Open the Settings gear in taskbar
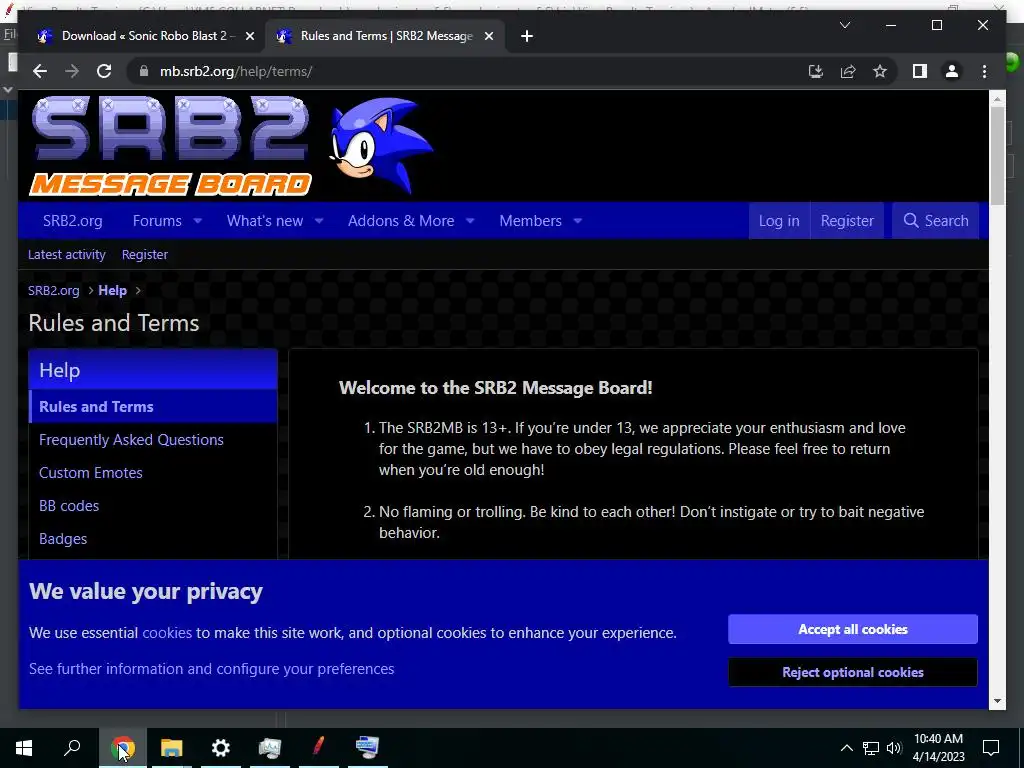This screenshot has width=1024, height=768. (220, 748)
